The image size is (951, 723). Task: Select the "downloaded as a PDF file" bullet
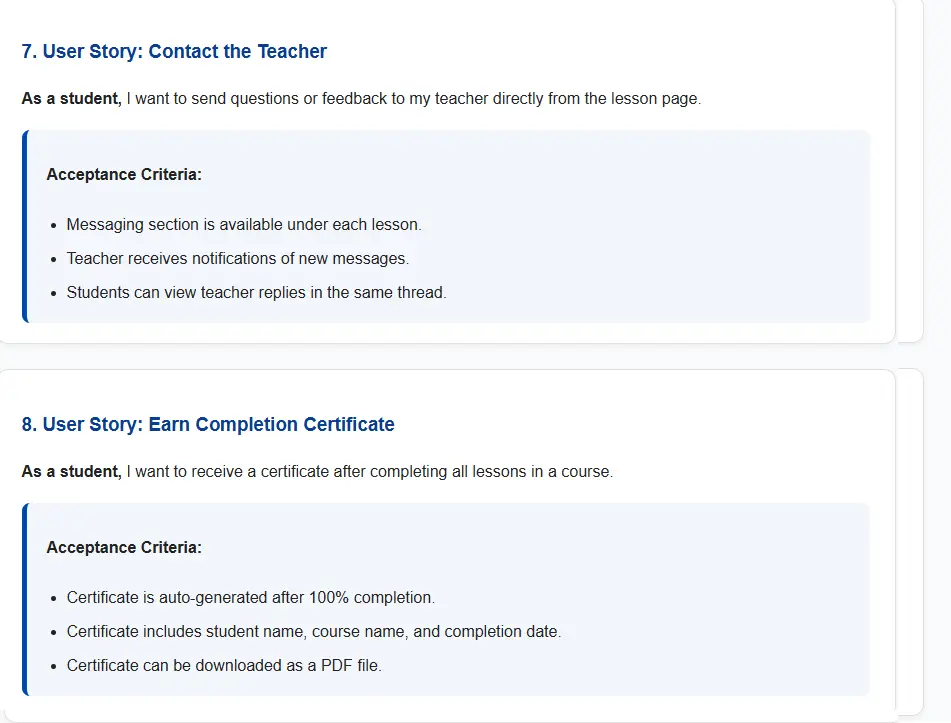click(224, 666)
